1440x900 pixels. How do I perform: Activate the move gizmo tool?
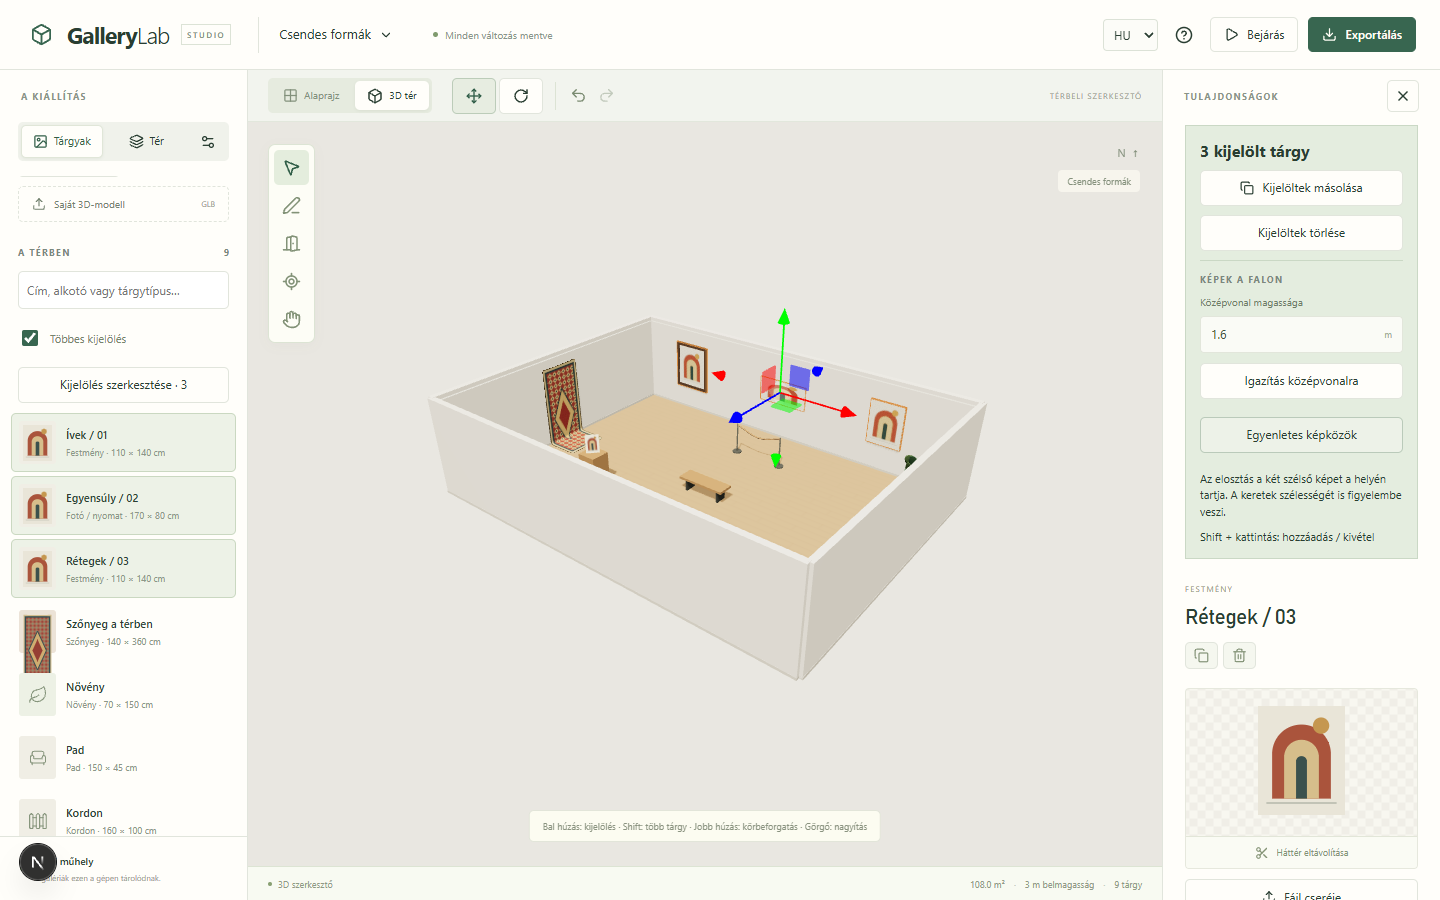tap(474, 96)
